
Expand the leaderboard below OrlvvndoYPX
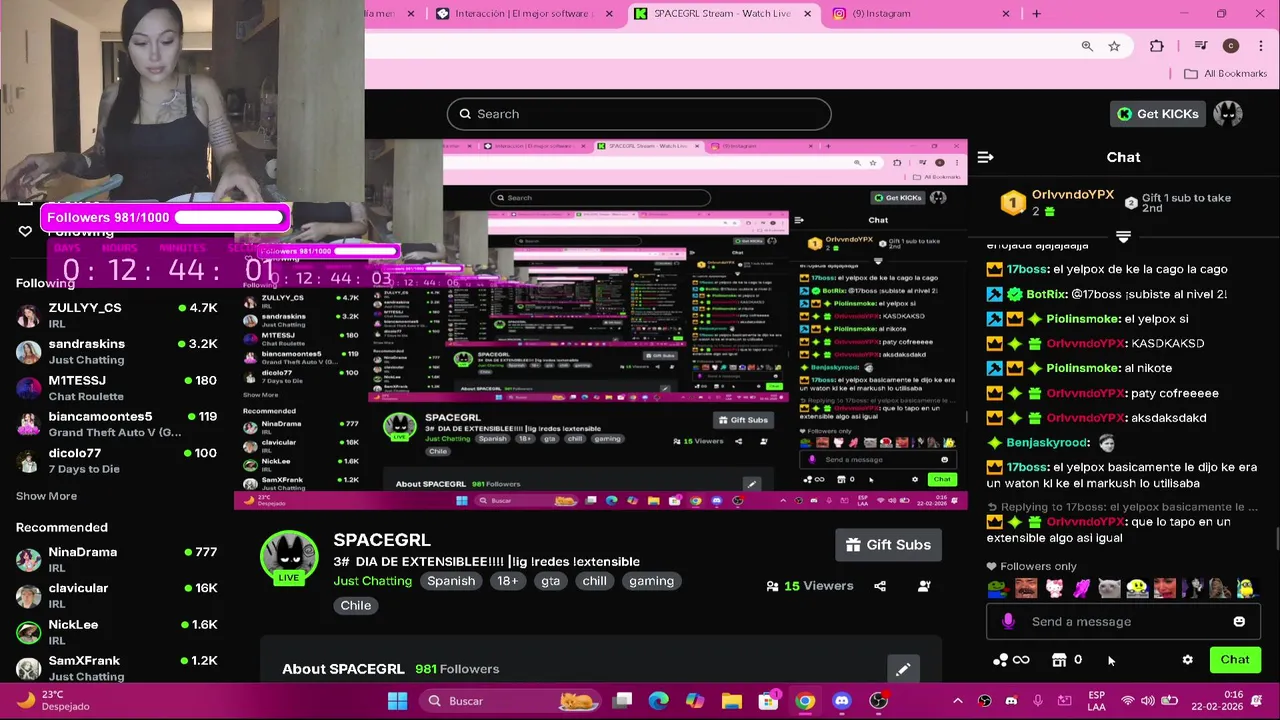(1123, 237)
